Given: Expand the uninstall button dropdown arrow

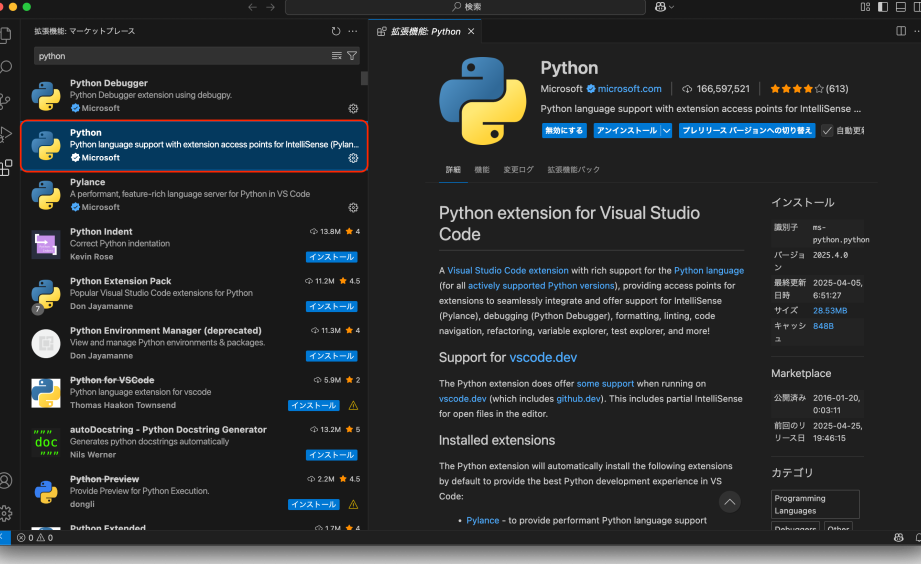Looking at the screenshot, I should (x=667, y=131).
